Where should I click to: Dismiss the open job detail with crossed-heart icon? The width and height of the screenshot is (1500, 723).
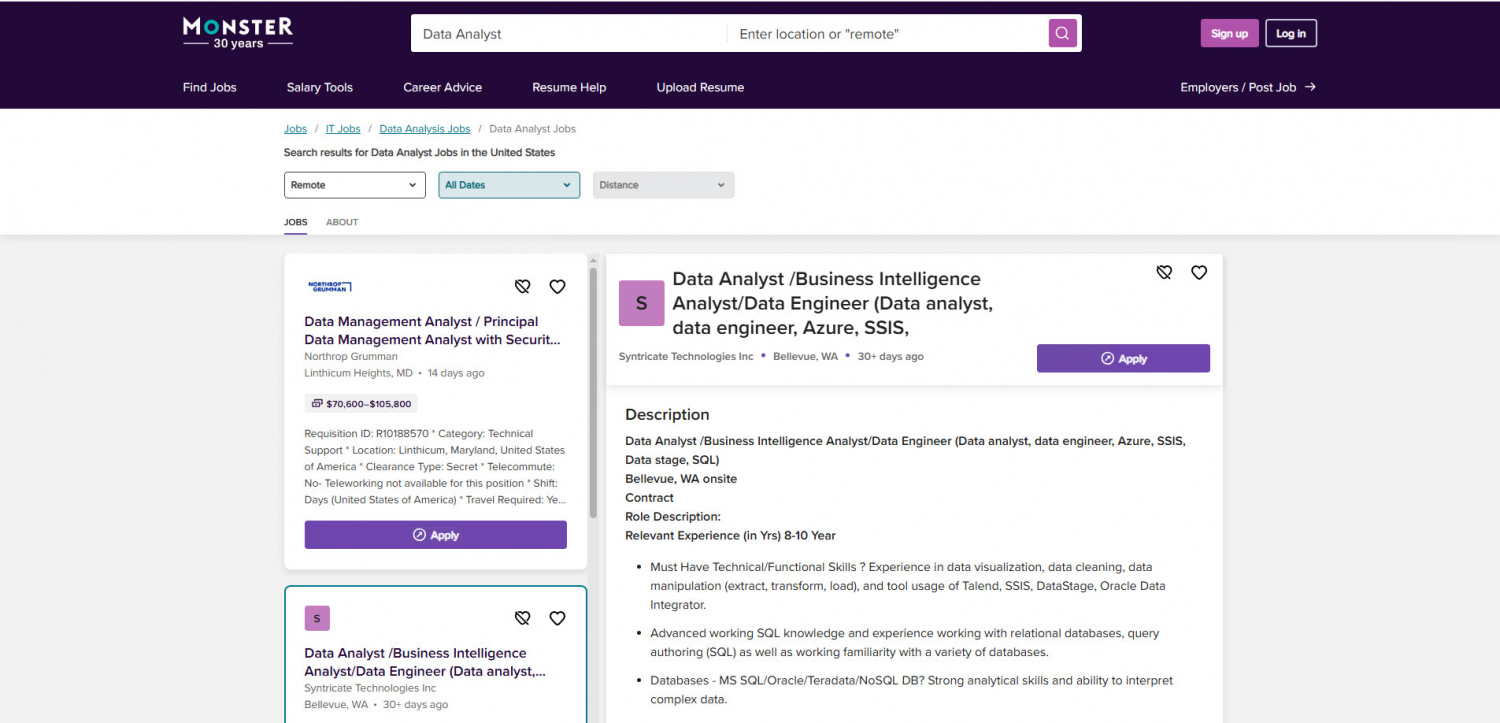[1164, 272]
